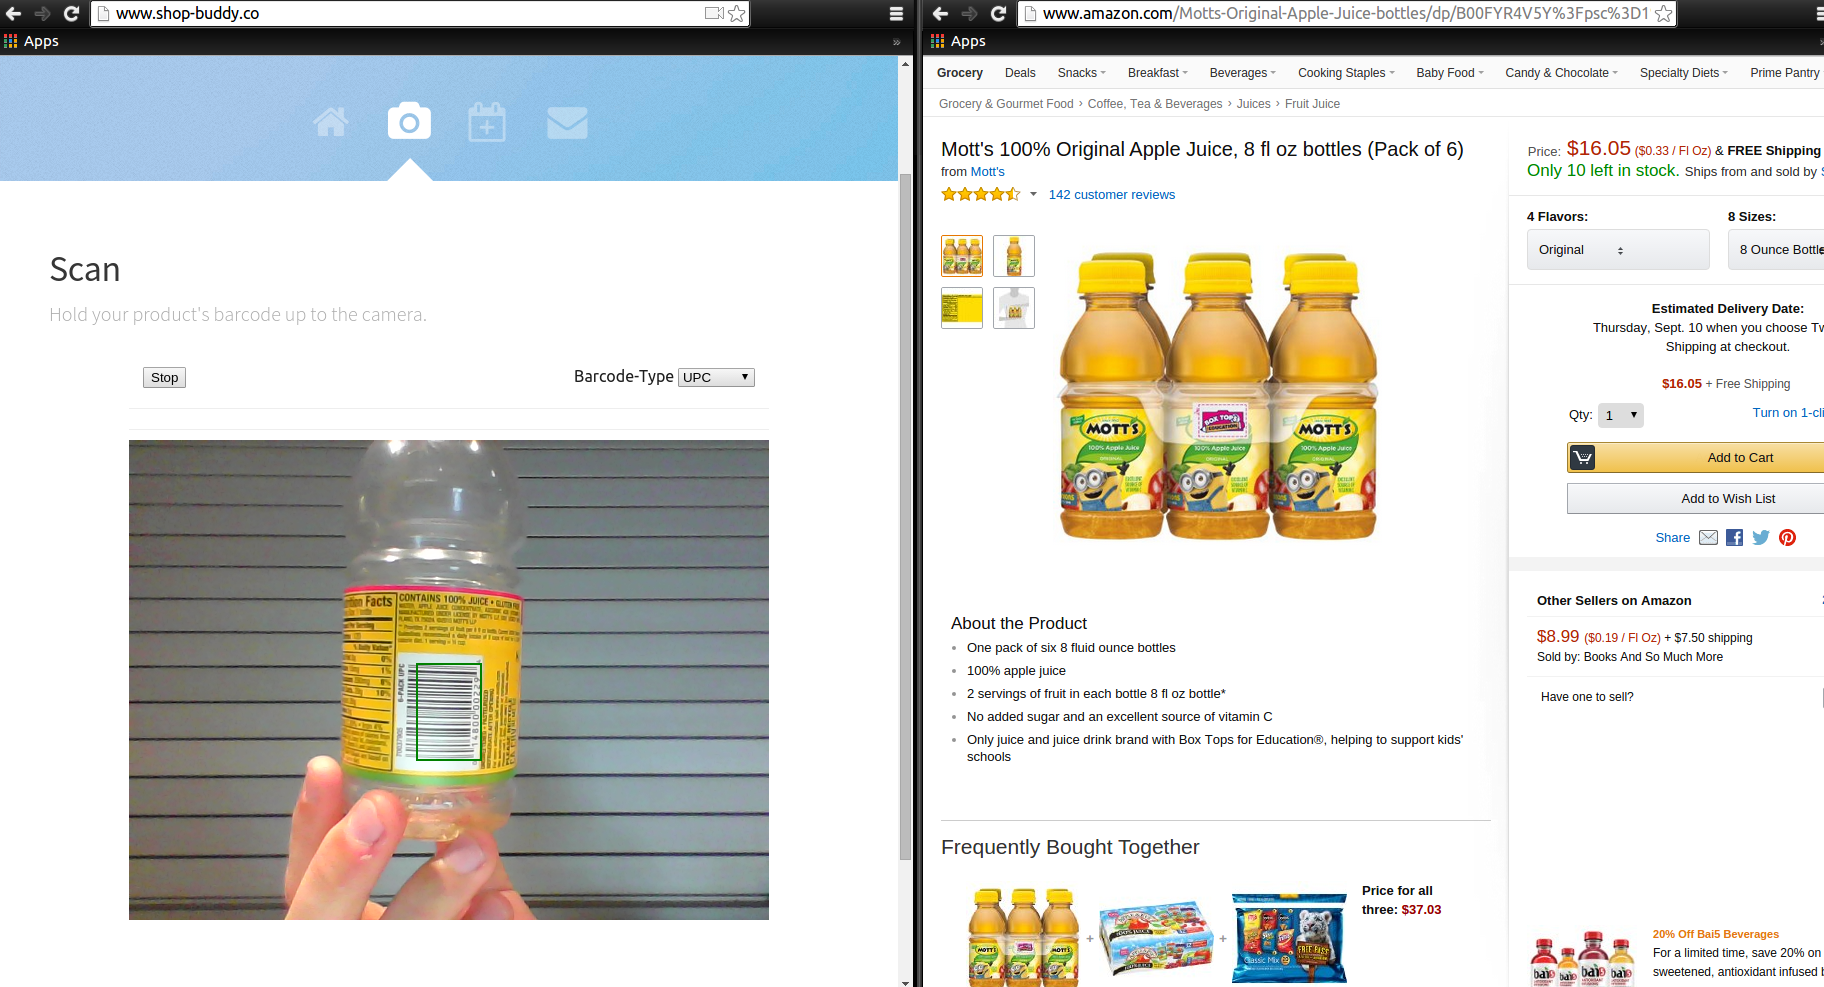Share product on Pinterest

1788,538
